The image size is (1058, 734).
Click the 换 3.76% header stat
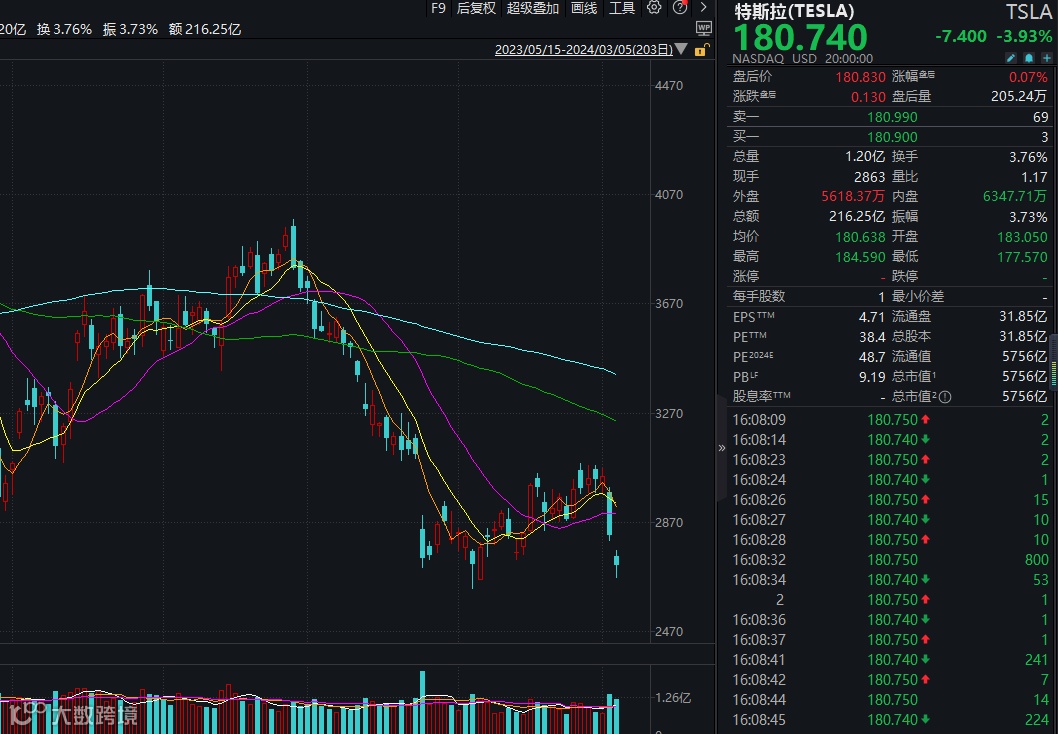pos(64,29)
